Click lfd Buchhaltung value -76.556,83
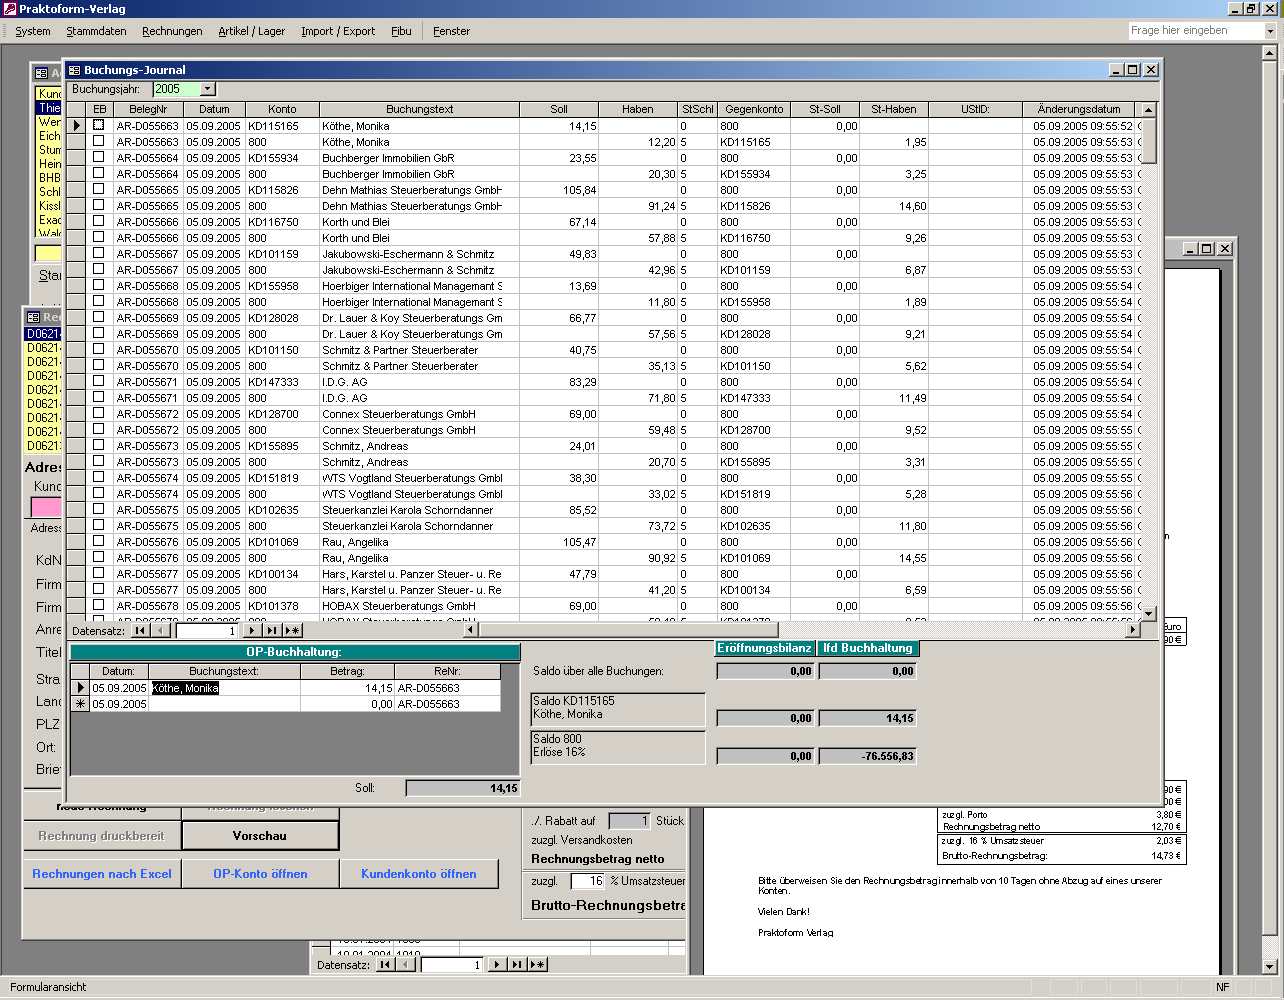The height and width of the screenshot is (1000, 1284). [868, 756]
